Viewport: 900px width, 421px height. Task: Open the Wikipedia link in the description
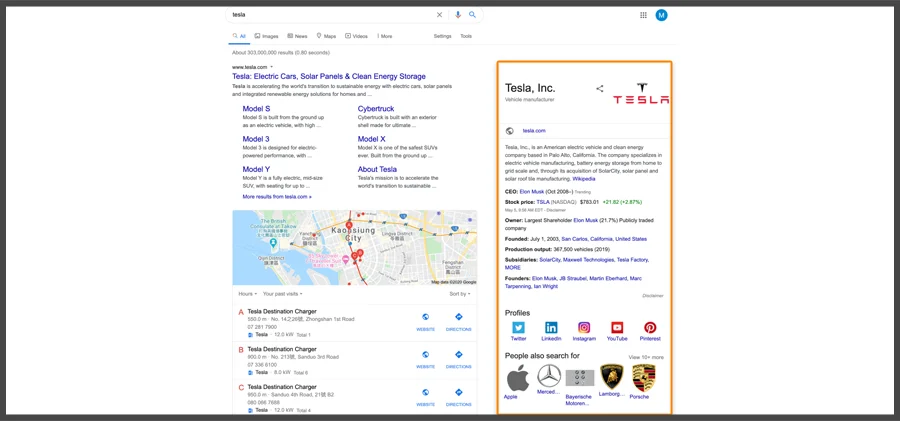tap(584, 179)
